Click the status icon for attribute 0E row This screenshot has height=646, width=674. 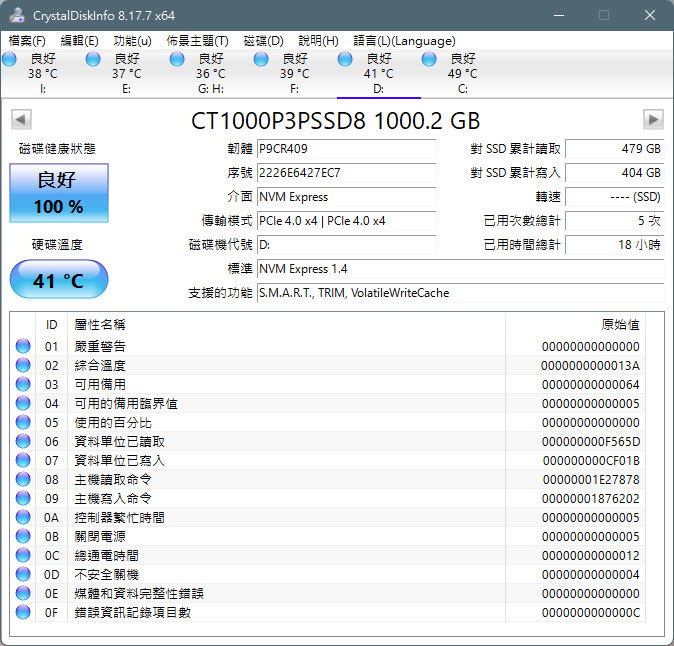click(23, 594)
